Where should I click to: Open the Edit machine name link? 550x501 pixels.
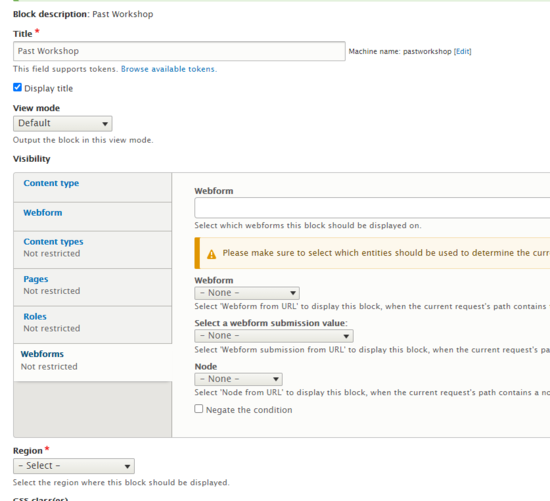coord(462,52)
